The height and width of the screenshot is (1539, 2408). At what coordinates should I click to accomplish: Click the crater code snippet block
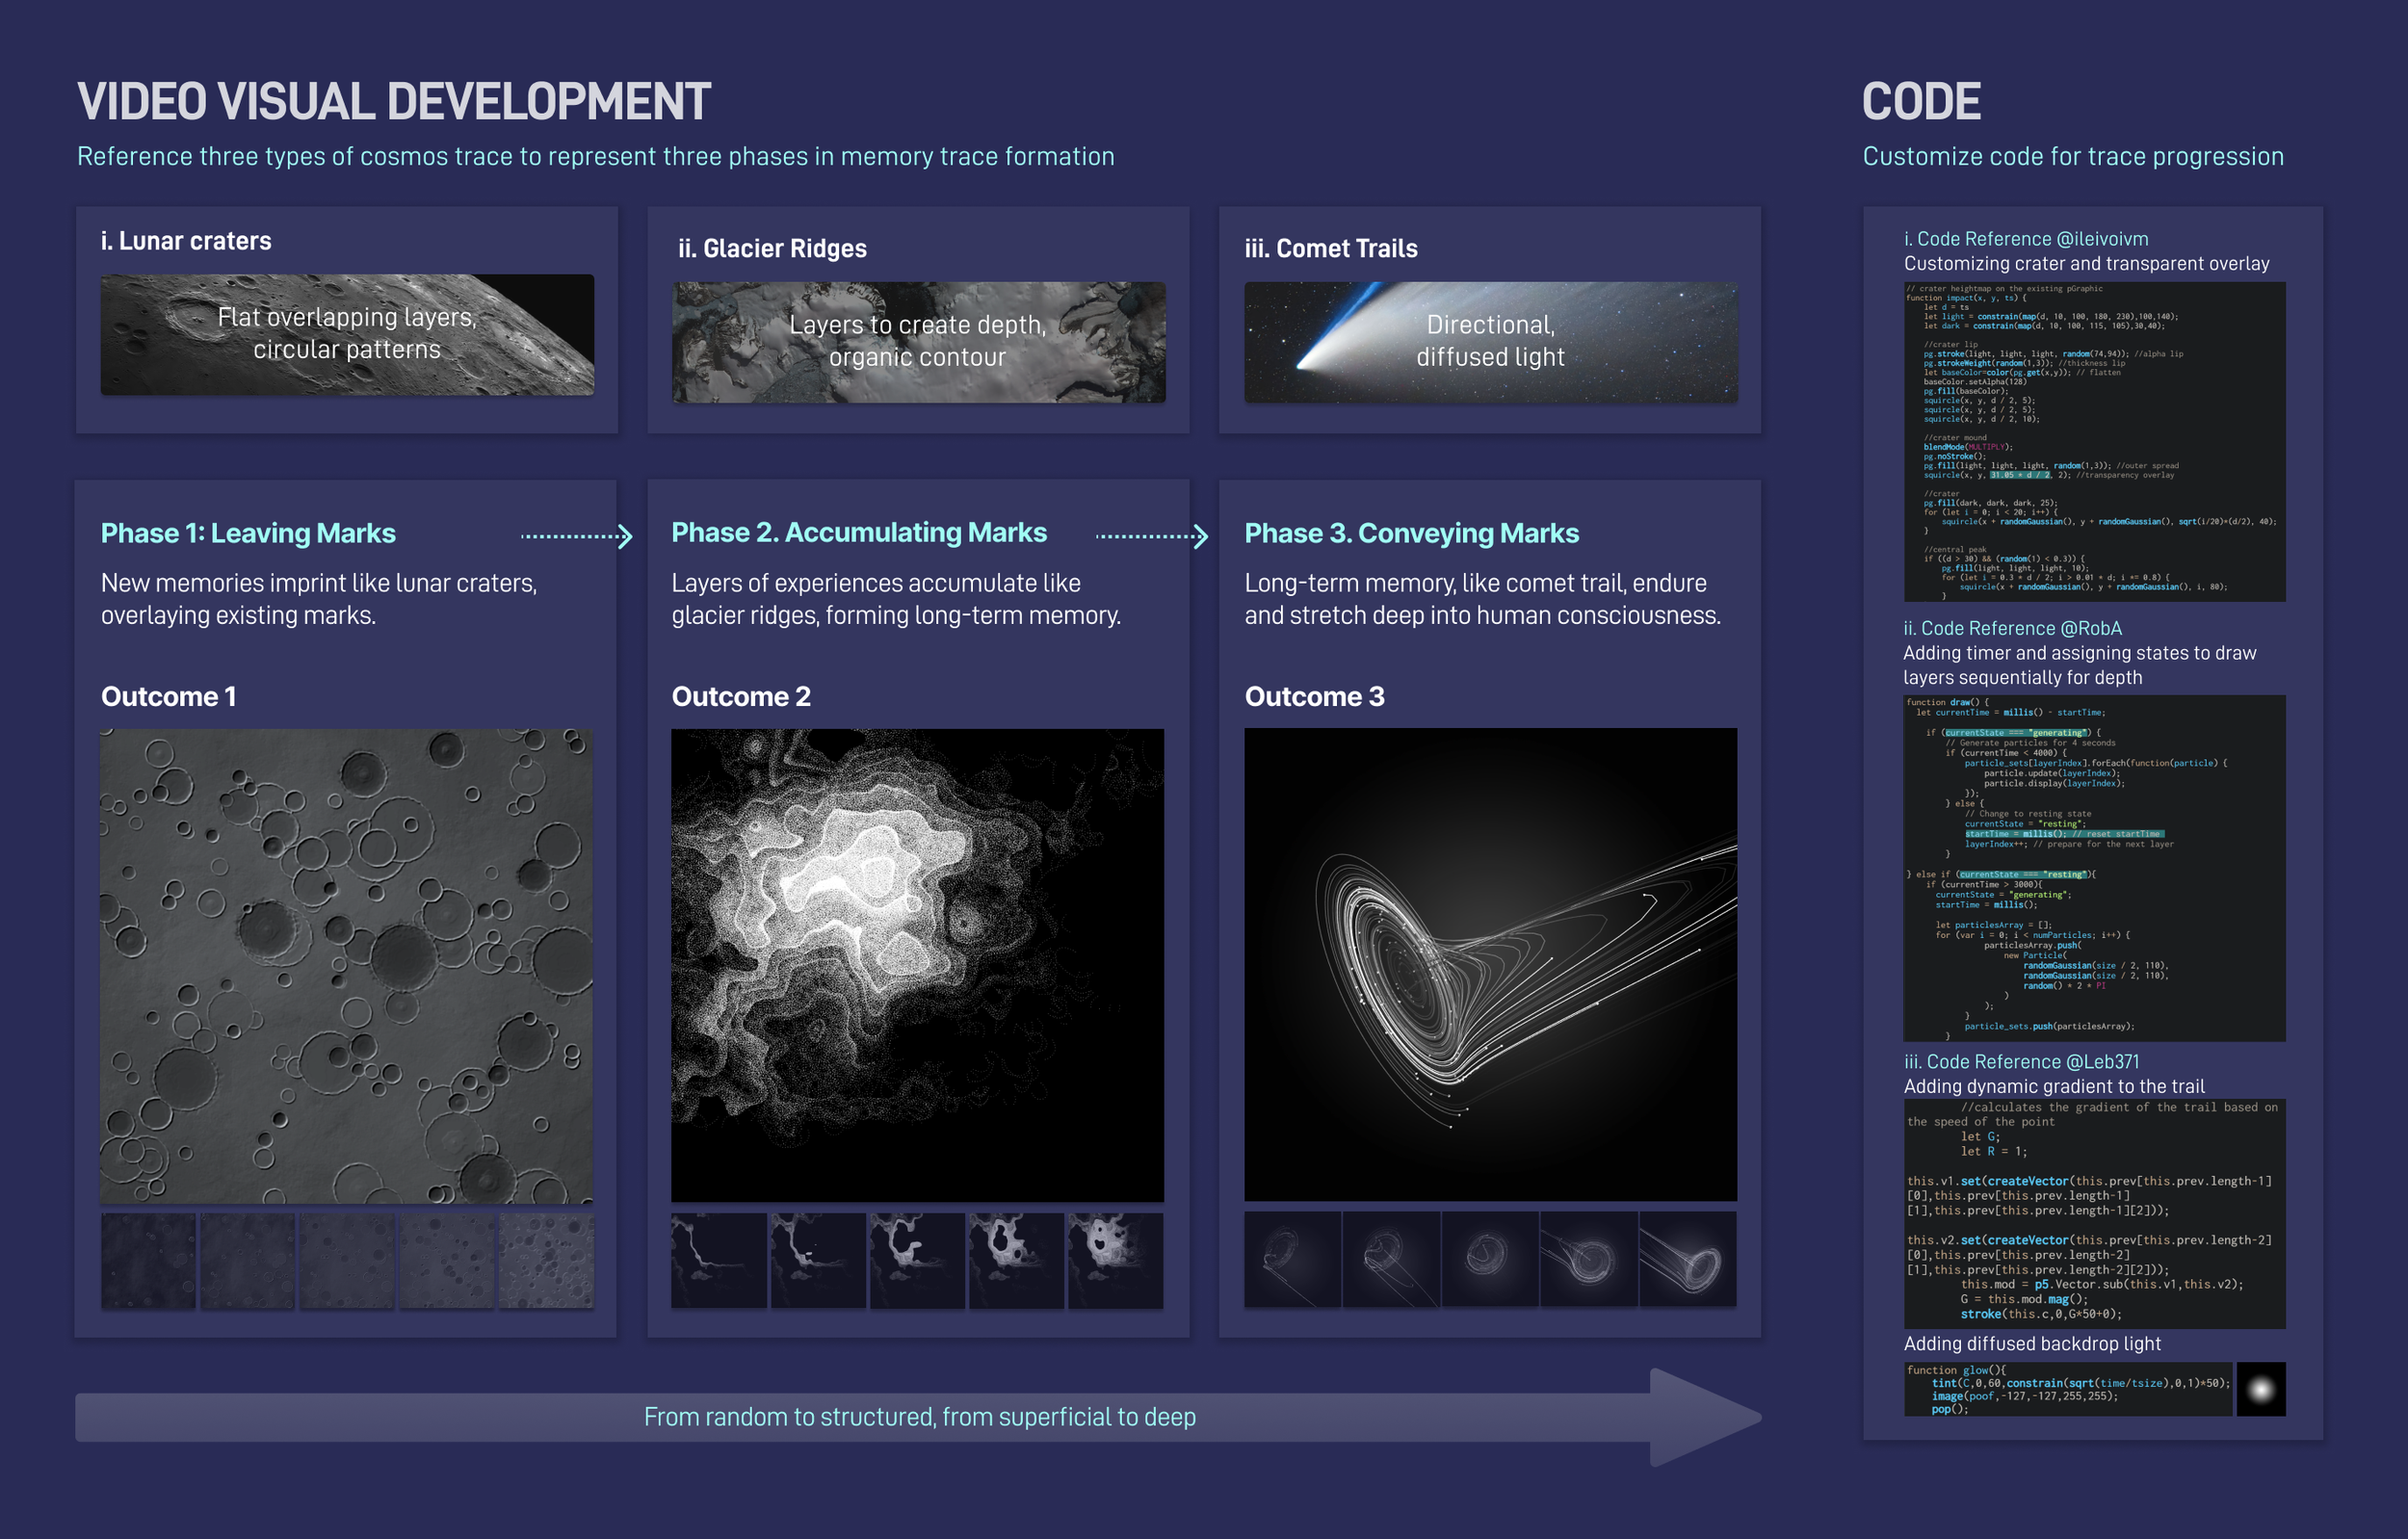2094,441
